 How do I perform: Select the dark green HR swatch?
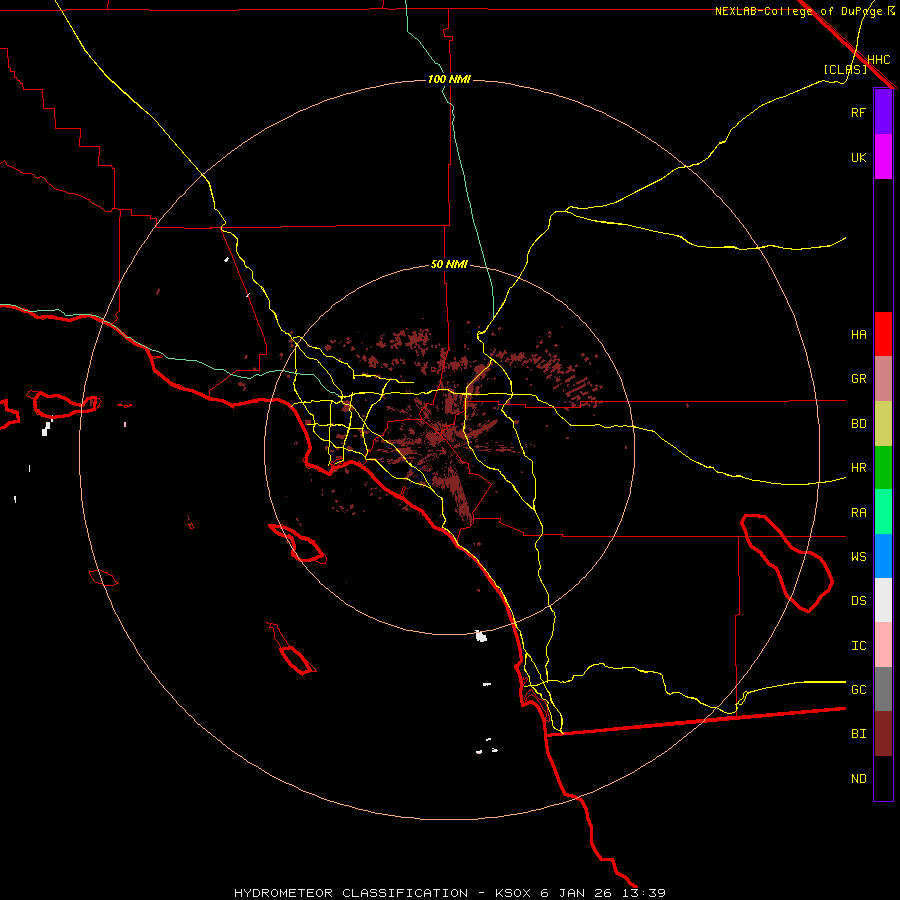[883, 467]
